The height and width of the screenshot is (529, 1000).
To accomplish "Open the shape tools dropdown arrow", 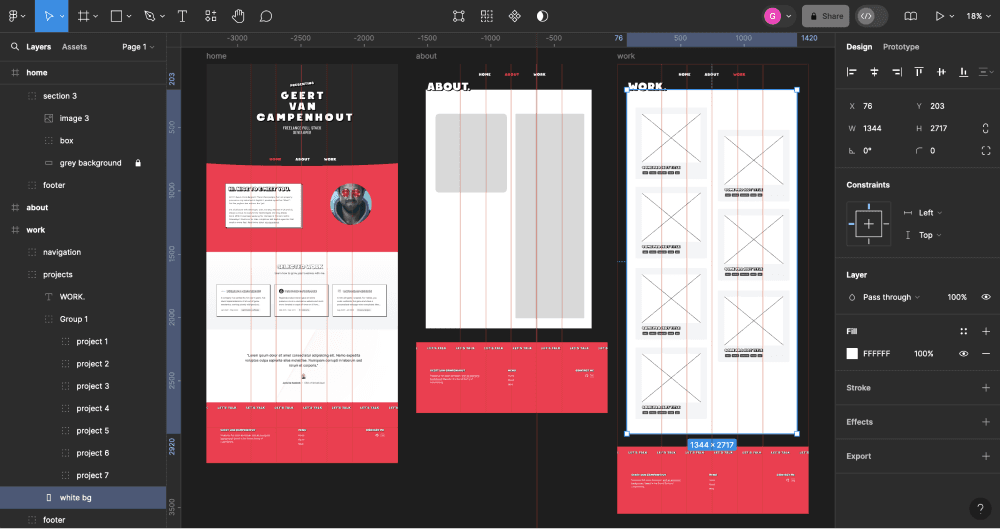I will 129,16.
